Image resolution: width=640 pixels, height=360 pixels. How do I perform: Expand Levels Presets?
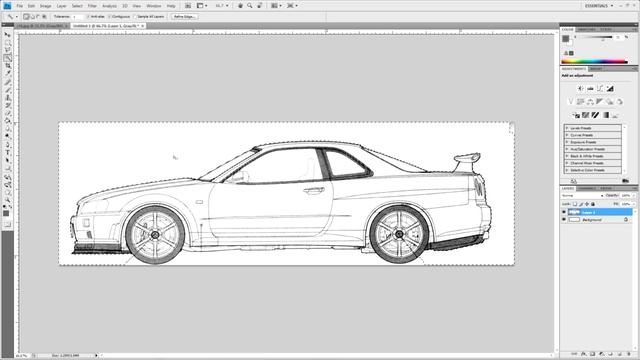click(x=567, y=128)
